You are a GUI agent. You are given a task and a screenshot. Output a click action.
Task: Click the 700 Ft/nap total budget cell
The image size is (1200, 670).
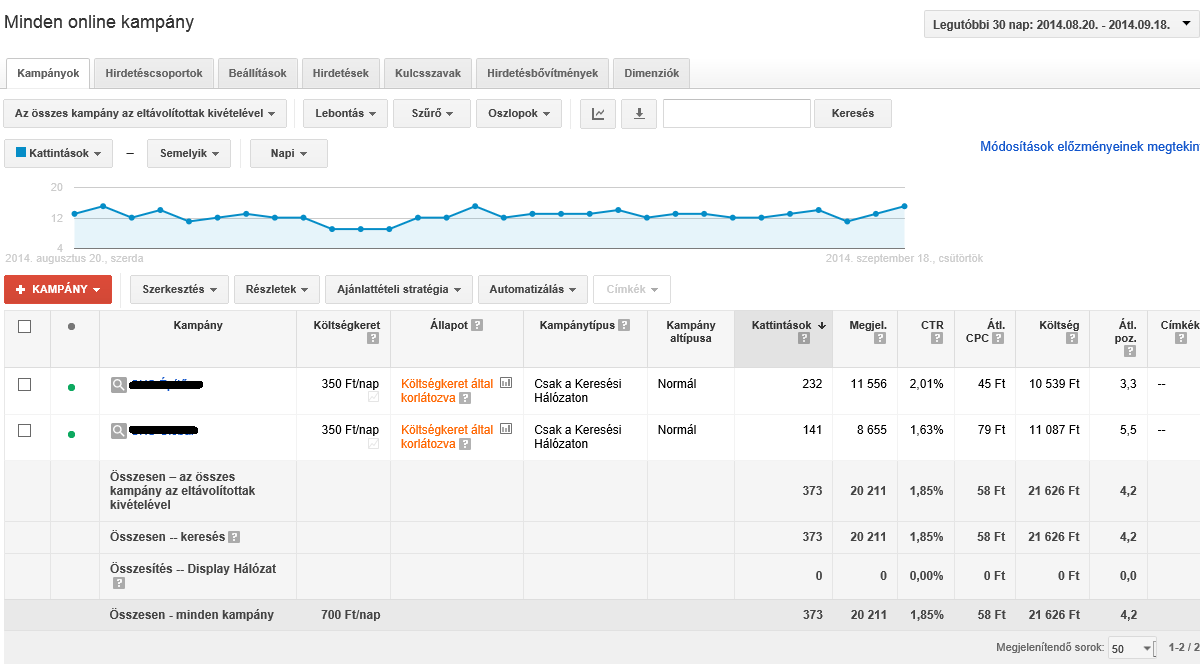click(x=350, y=615)
